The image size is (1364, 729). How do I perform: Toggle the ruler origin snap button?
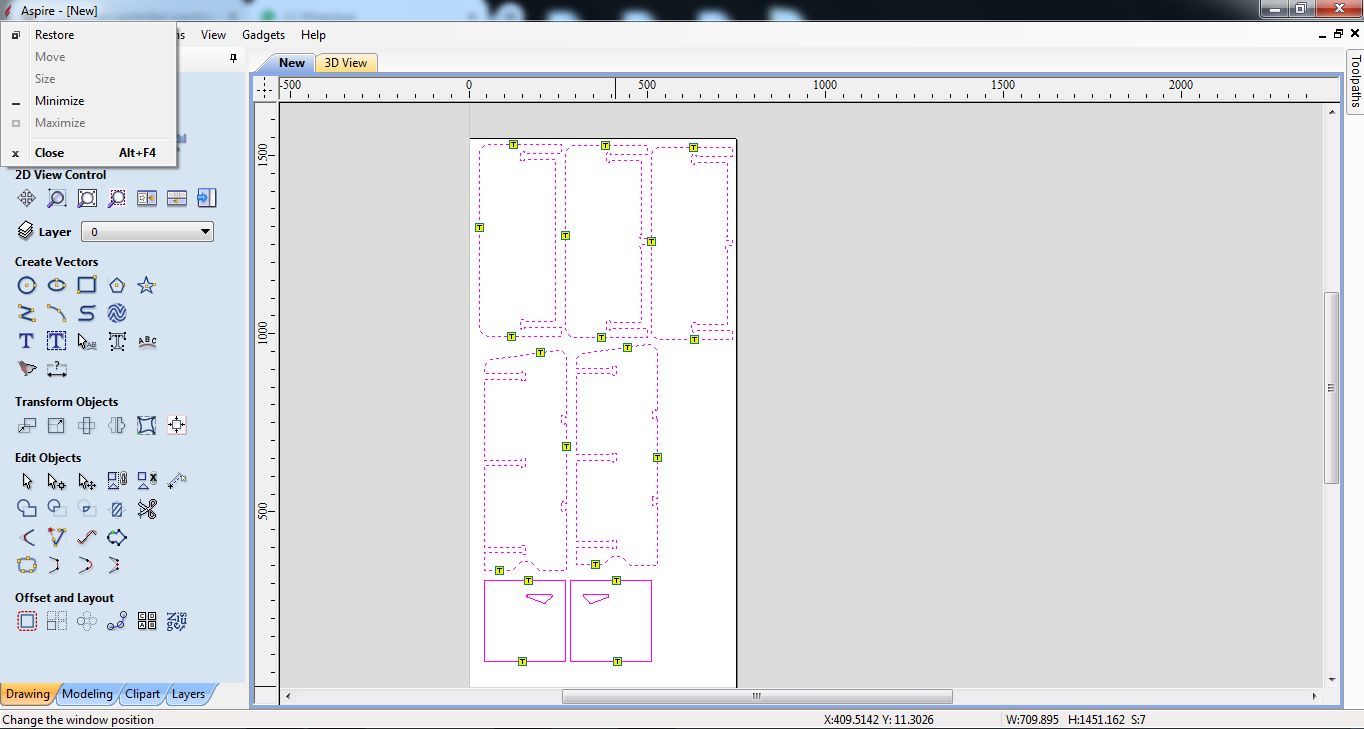pyautogui.click(x=264, y=89)
